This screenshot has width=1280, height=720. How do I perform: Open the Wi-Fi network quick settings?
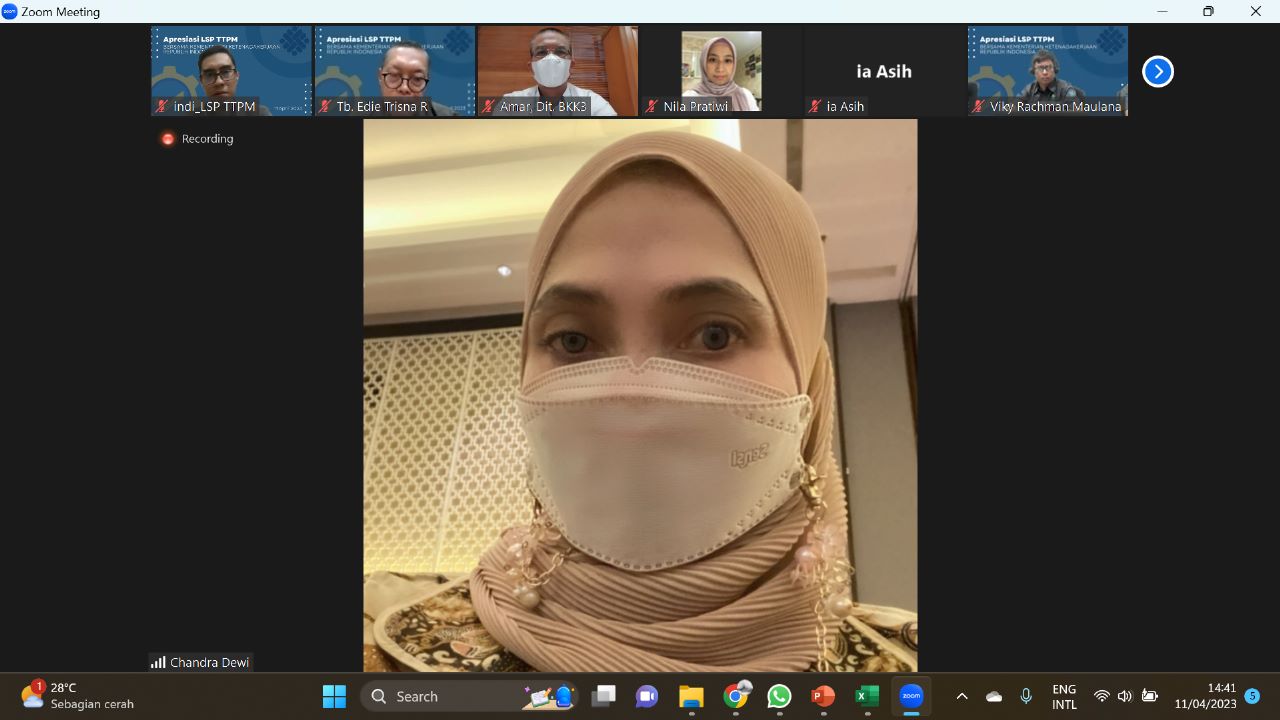coord(1102,696)
